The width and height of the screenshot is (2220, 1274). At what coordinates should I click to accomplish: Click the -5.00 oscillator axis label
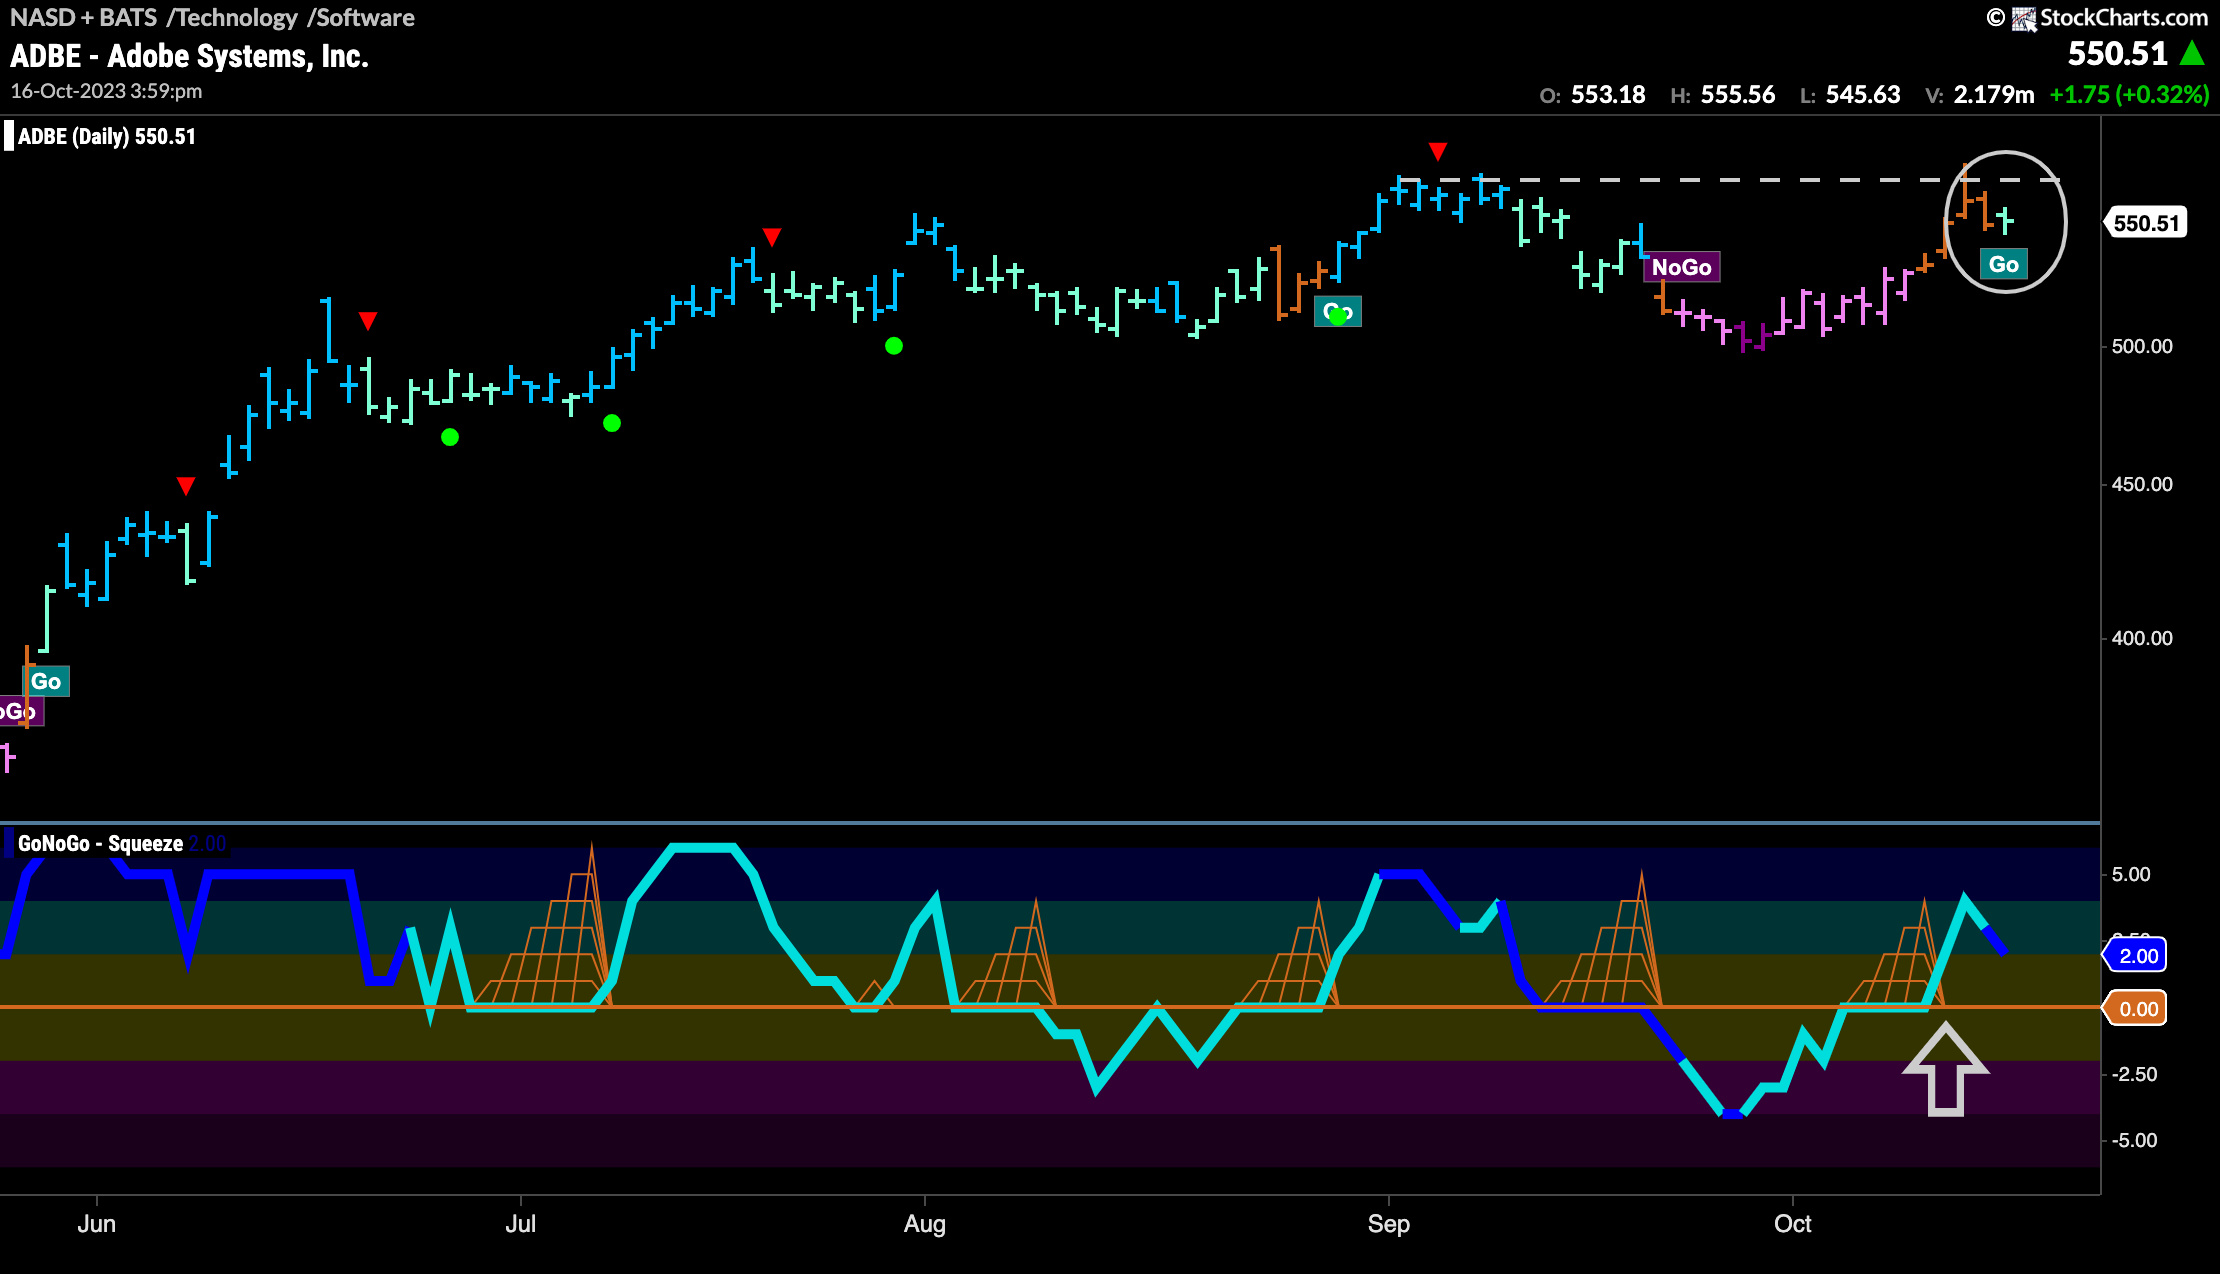tap(2133, 1141)
